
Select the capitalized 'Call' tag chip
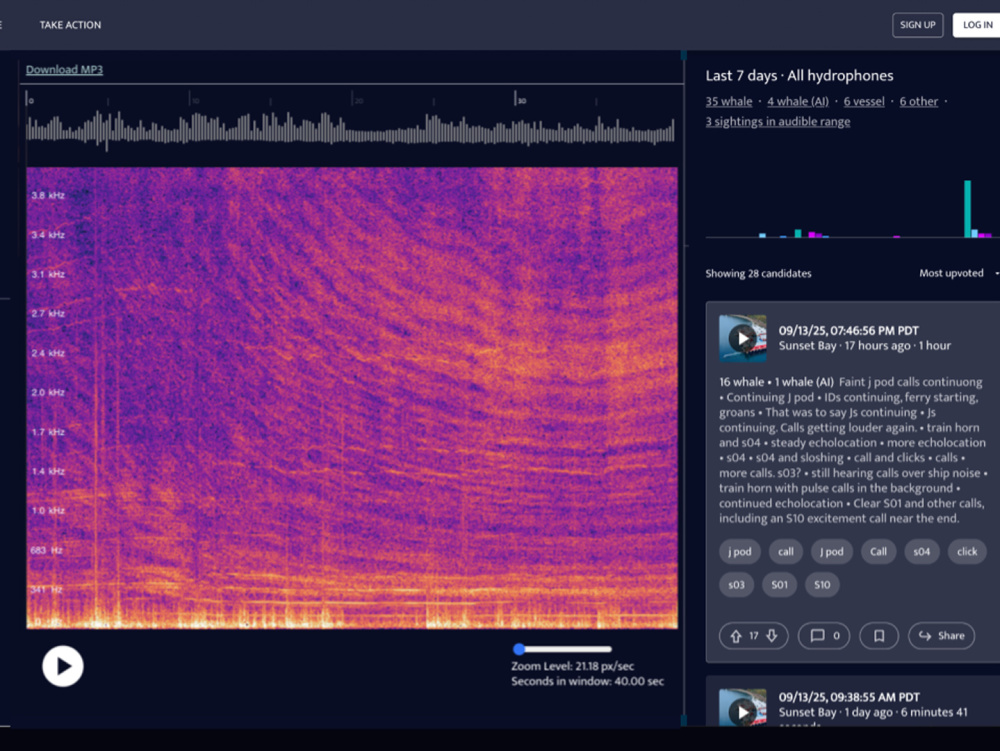tap(878, 551)
